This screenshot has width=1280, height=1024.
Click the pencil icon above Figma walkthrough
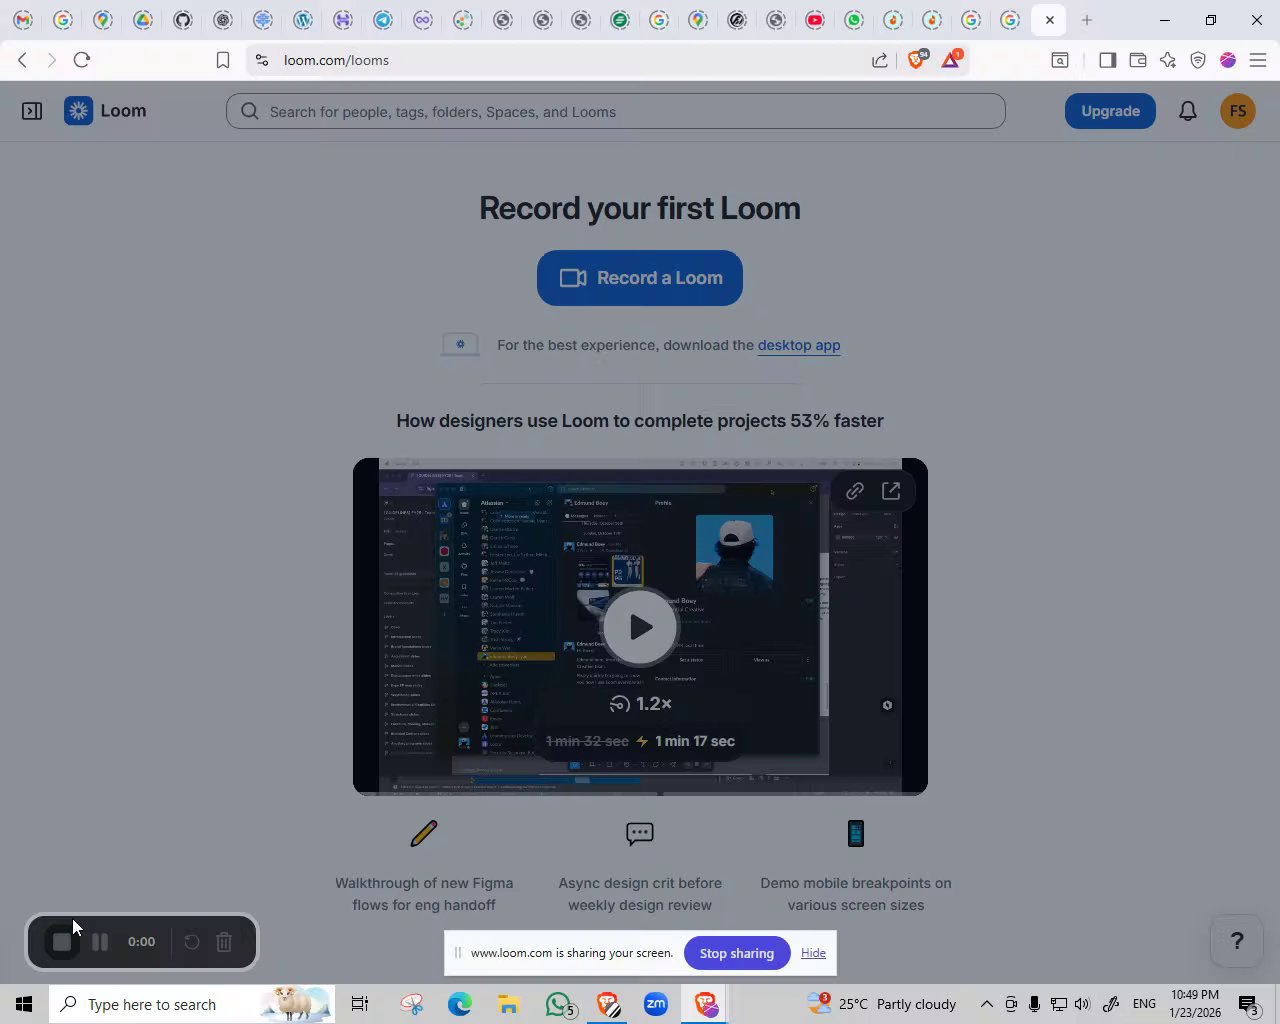424,833
